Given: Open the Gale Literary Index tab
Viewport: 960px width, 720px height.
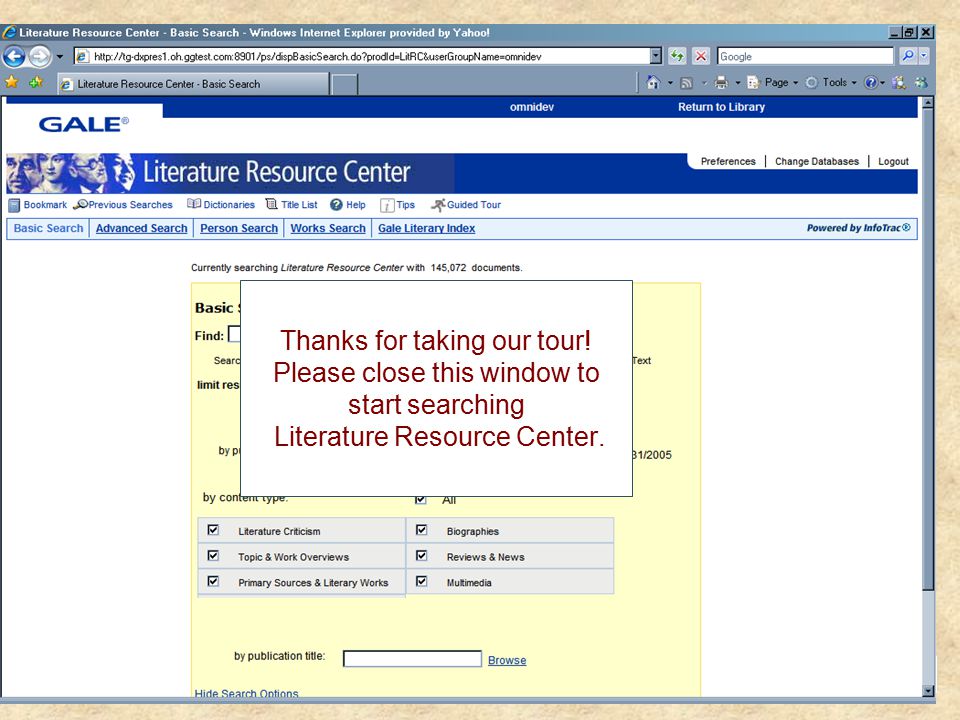Looking at the screenshot, I should click(x=426, y=228).
